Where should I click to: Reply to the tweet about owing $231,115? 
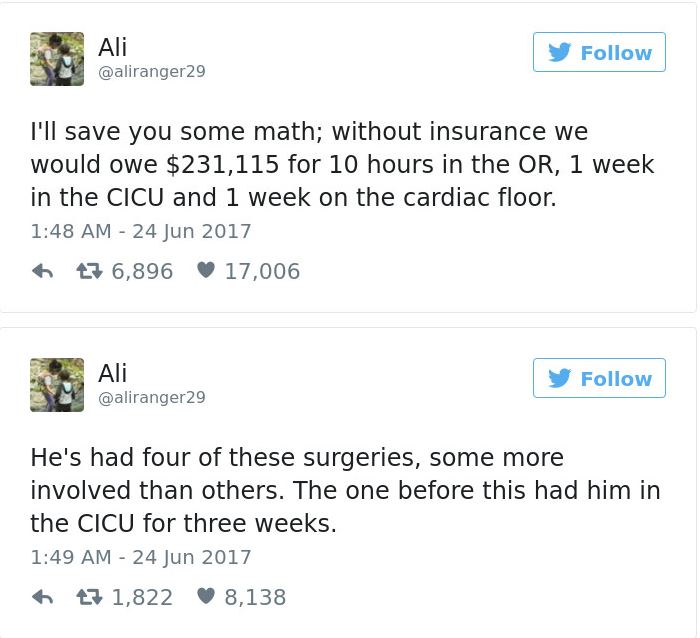tap(42, 271)
